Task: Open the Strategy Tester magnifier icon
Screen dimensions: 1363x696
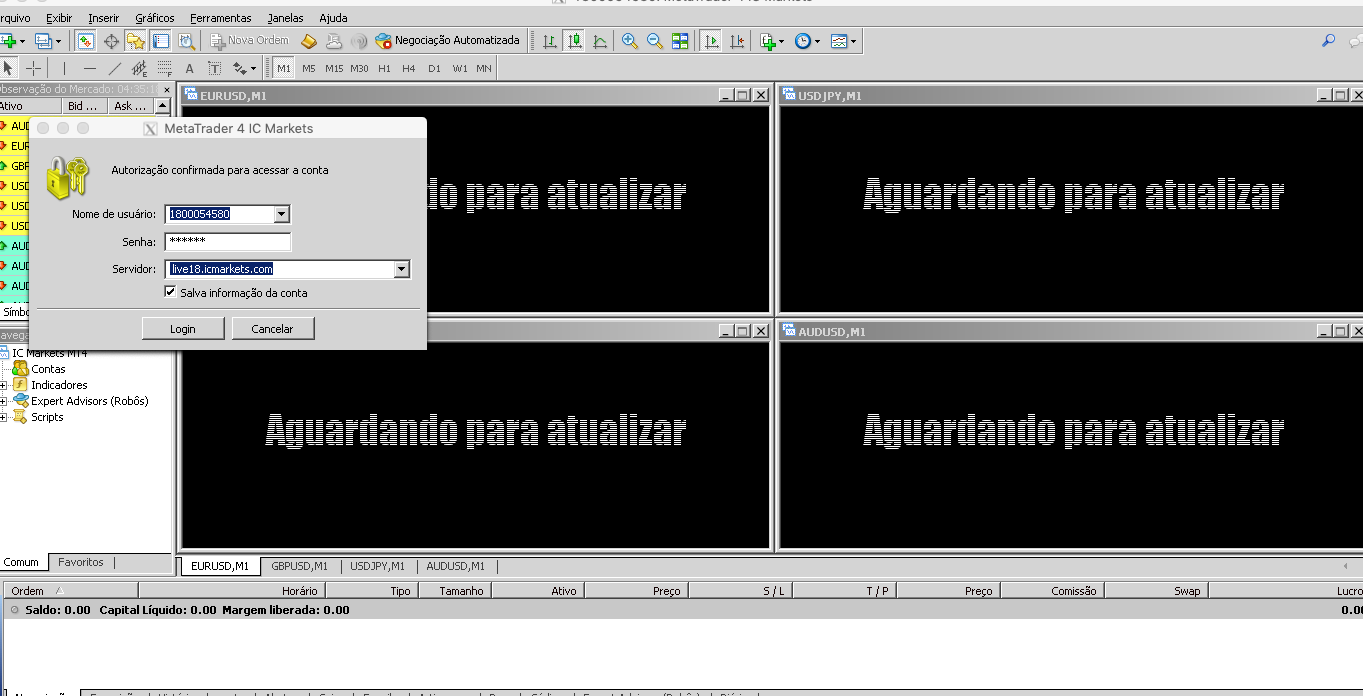Action: [x=186, y=41]
